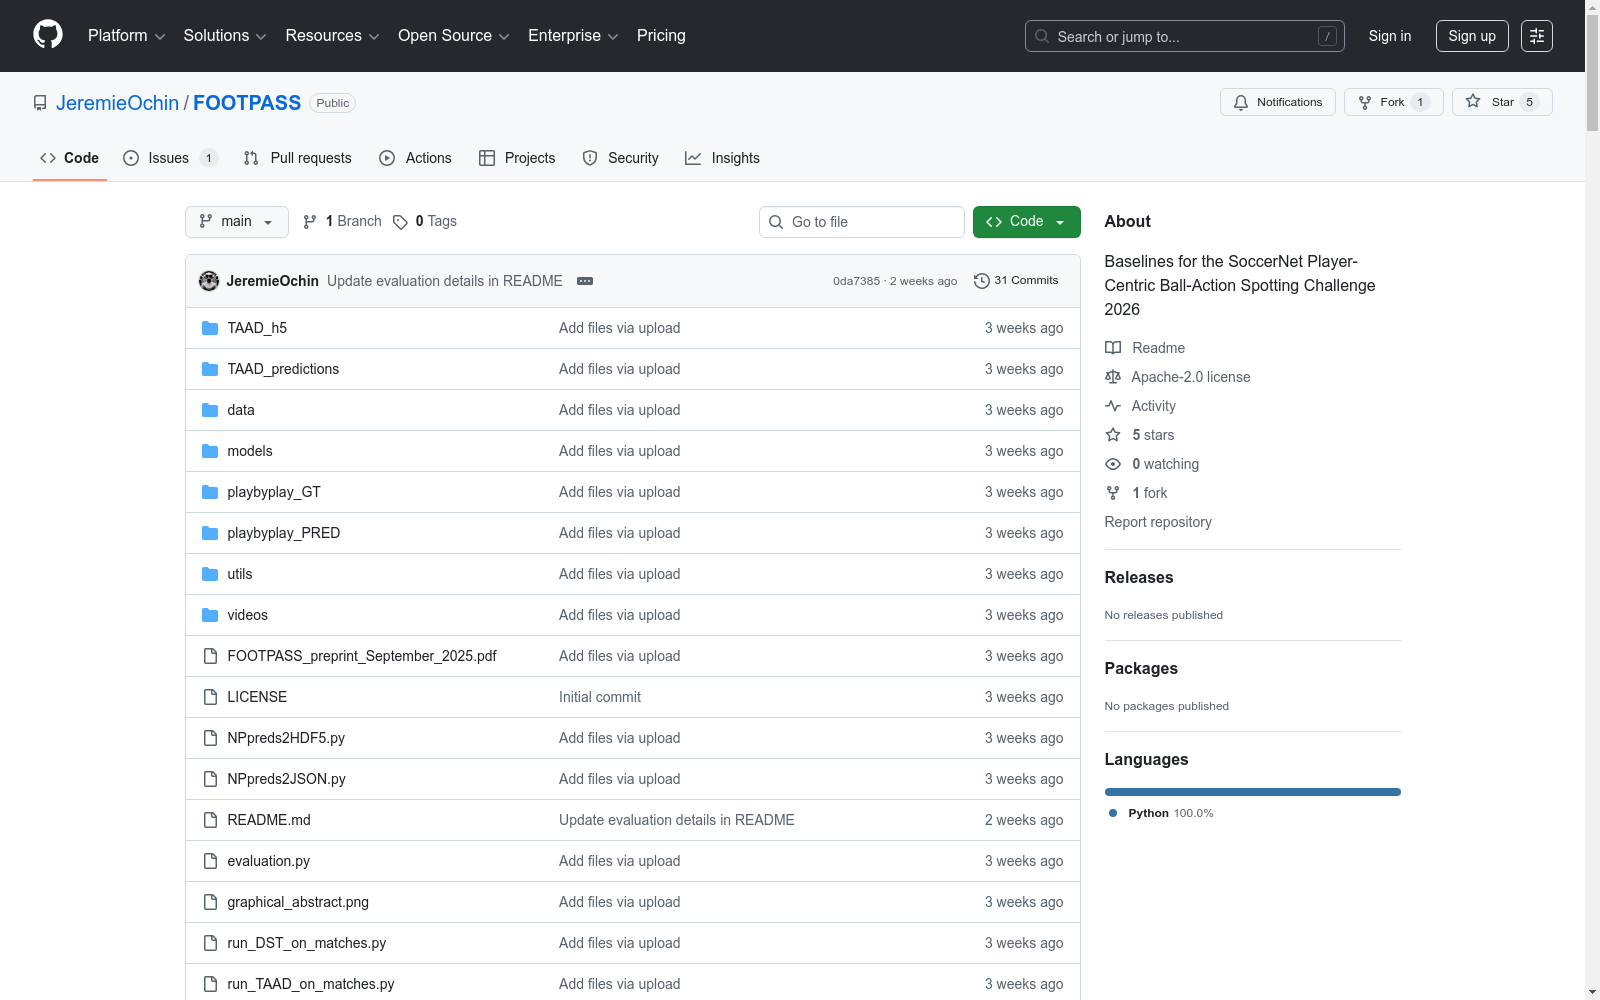Open FOOTPASS_preprint_September_2025.pdf file
The width and height of the screenshot is (1600, 1000).
click(362, 656)
